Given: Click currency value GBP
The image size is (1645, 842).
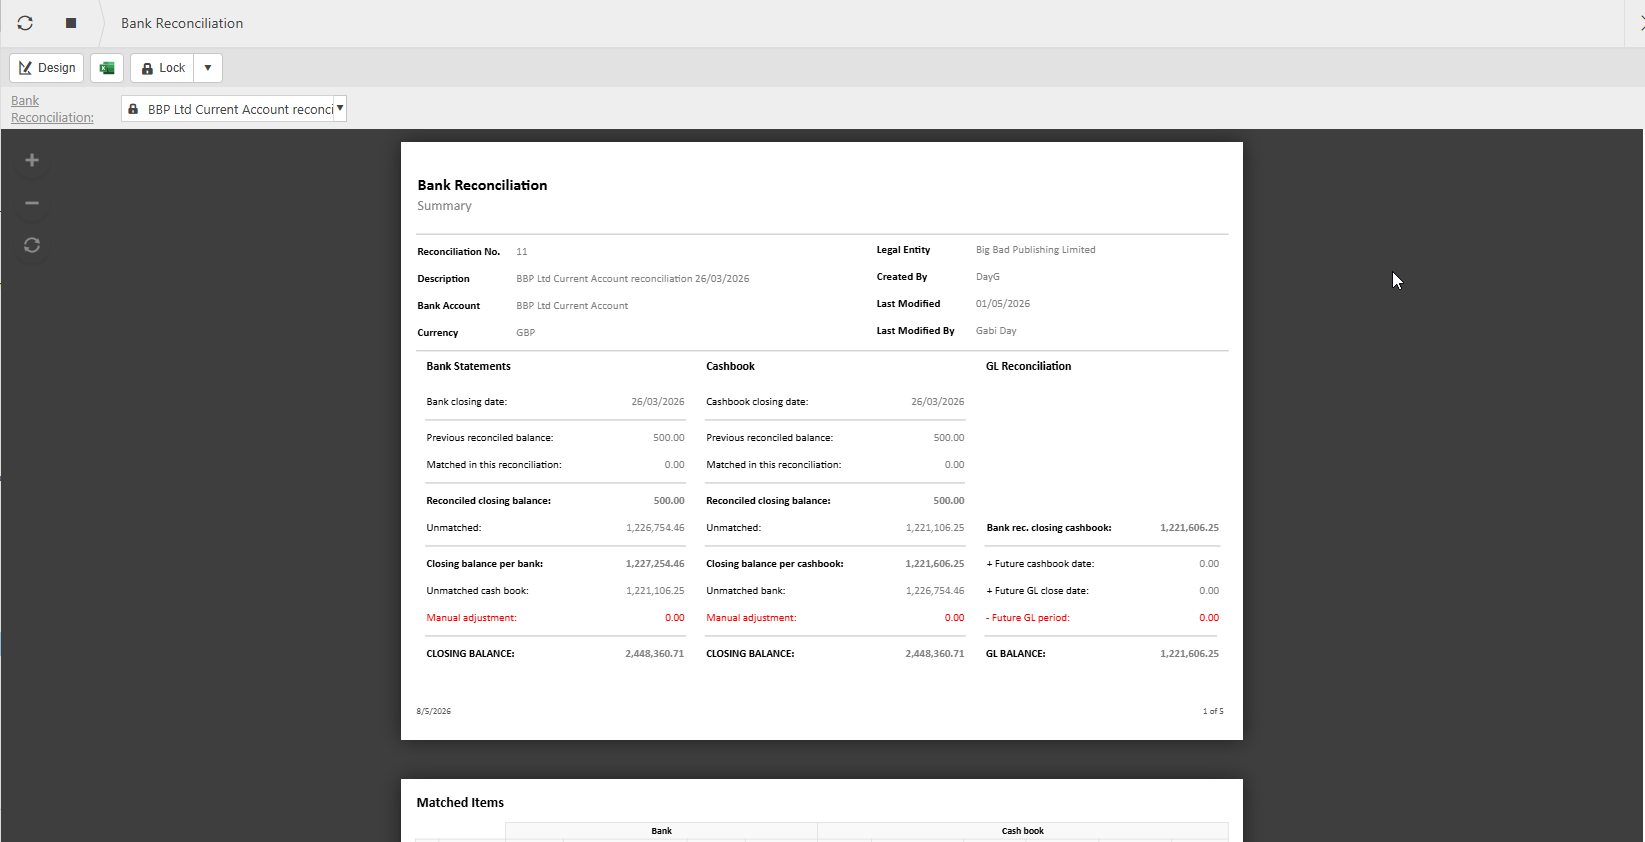Looking at the screenshot, I should coord(526,333).
